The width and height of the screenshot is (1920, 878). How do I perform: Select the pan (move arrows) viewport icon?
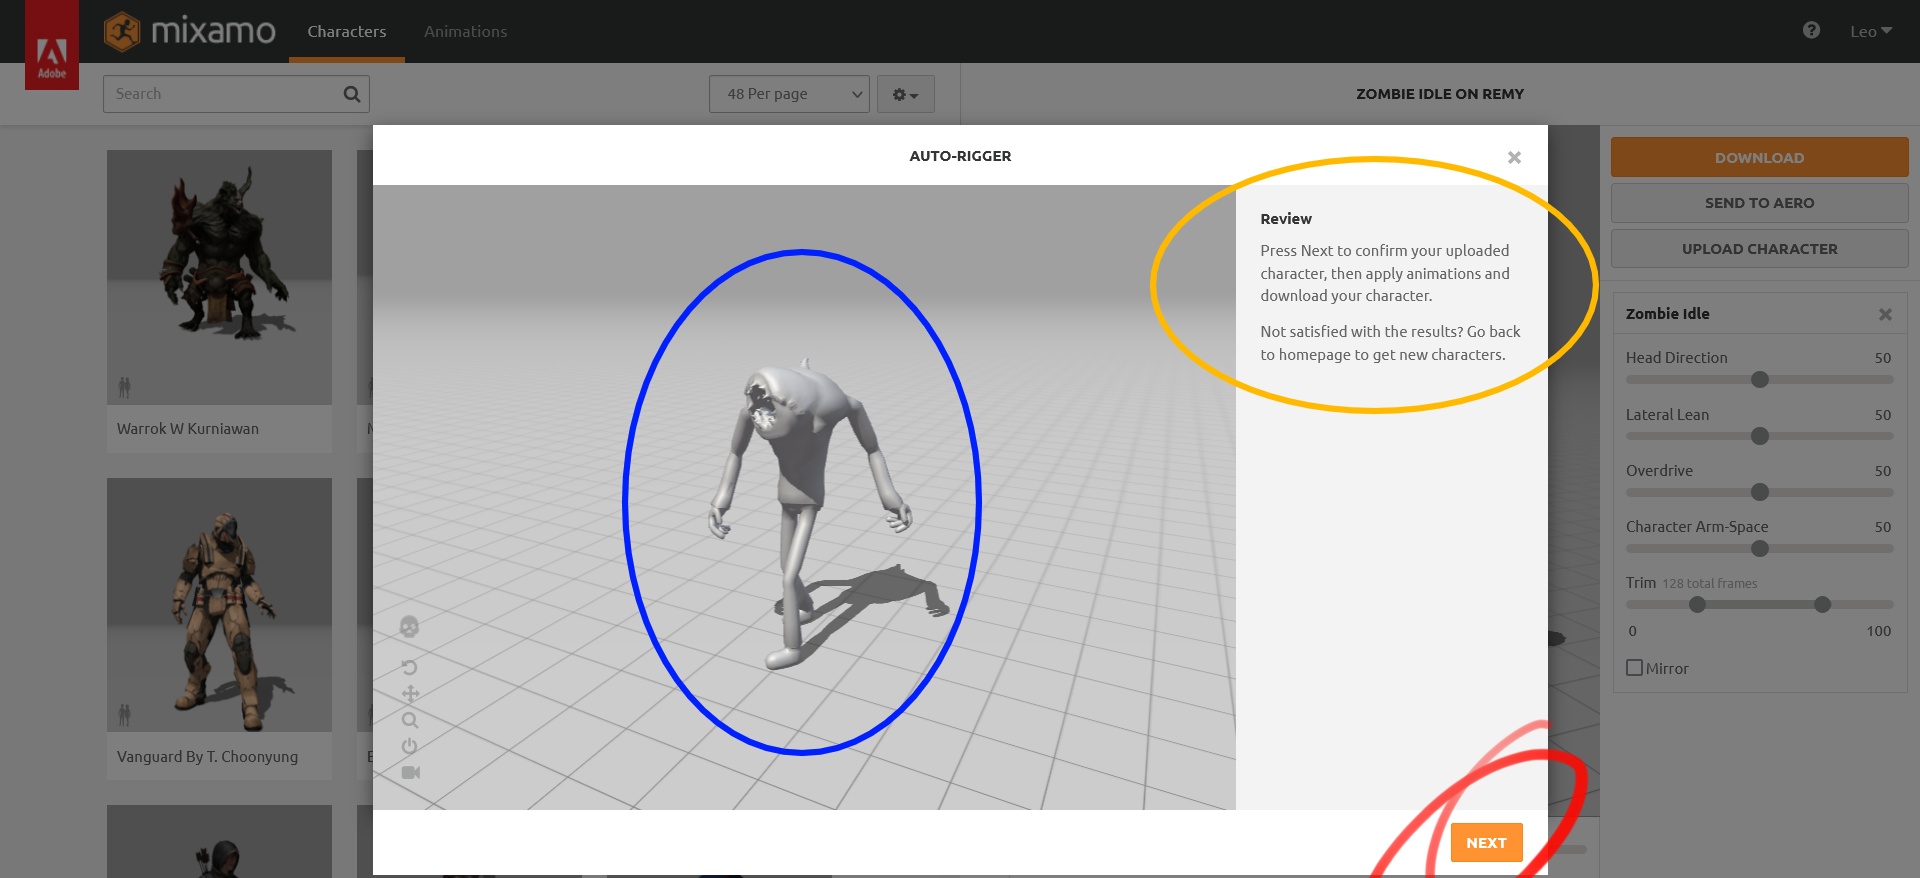[410, 694]
